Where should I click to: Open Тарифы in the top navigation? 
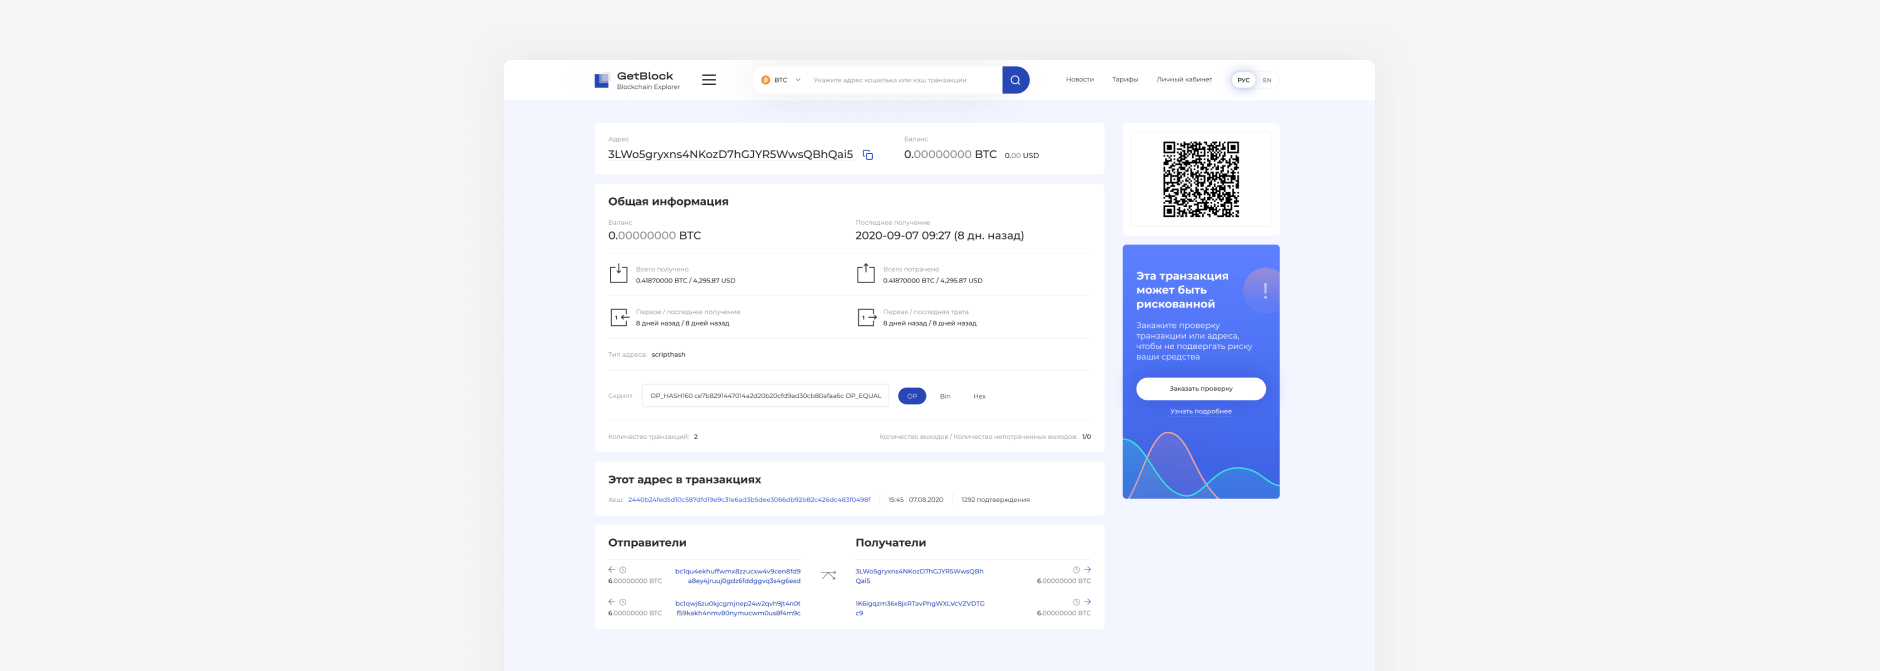pyautogui.click(x=1125, y=80)
